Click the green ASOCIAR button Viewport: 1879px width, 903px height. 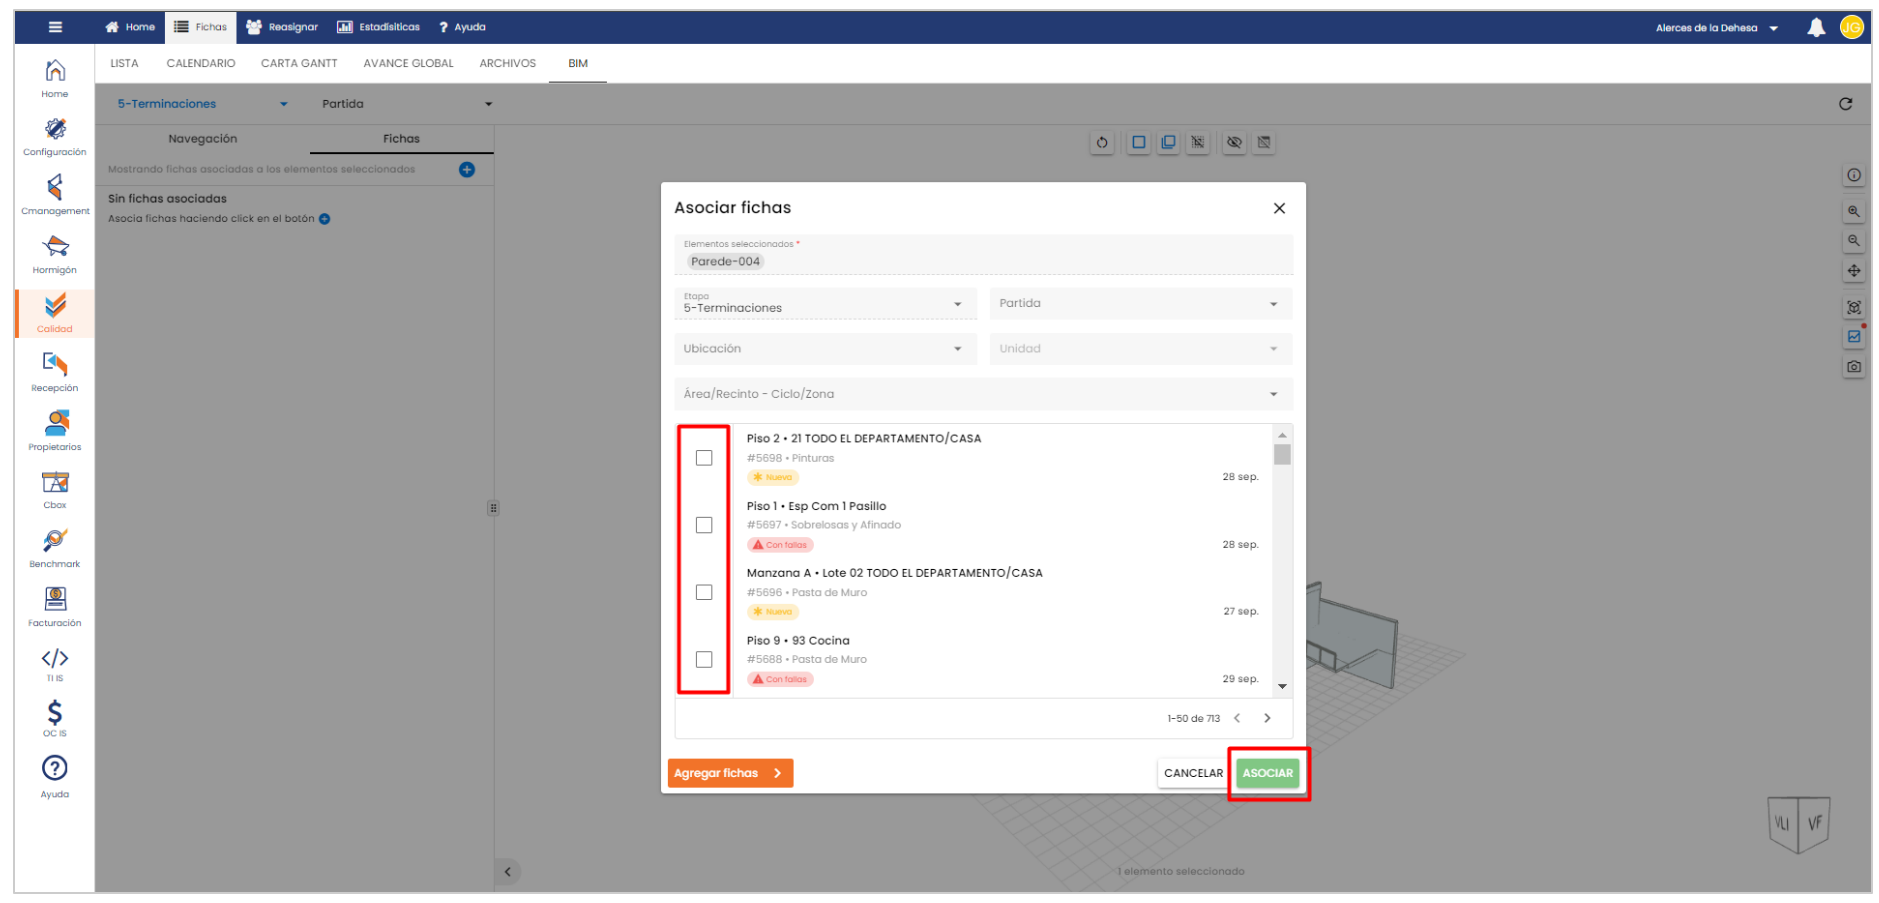[1267, 773]
